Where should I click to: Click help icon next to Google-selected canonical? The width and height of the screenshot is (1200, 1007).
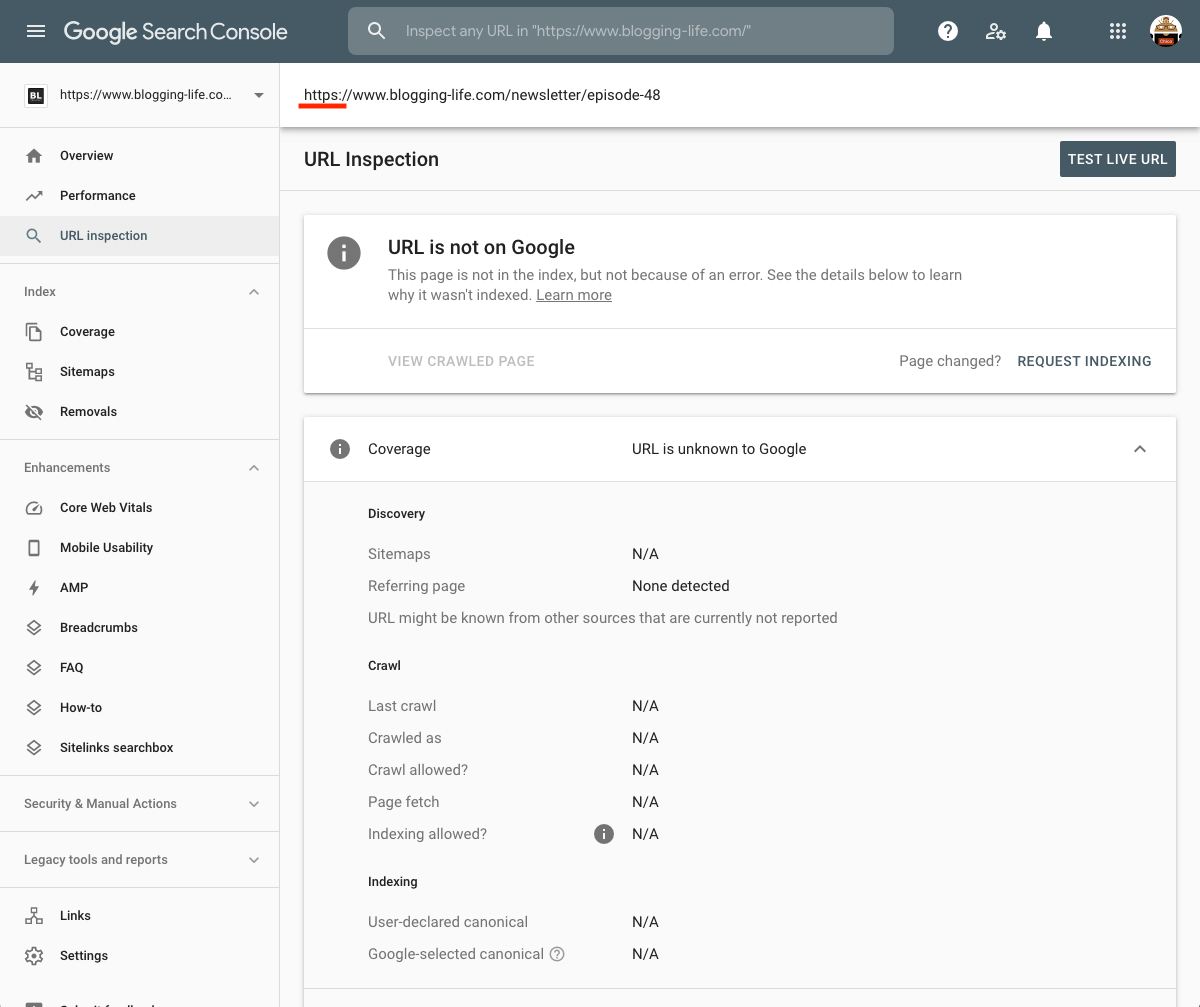point(557,954)
